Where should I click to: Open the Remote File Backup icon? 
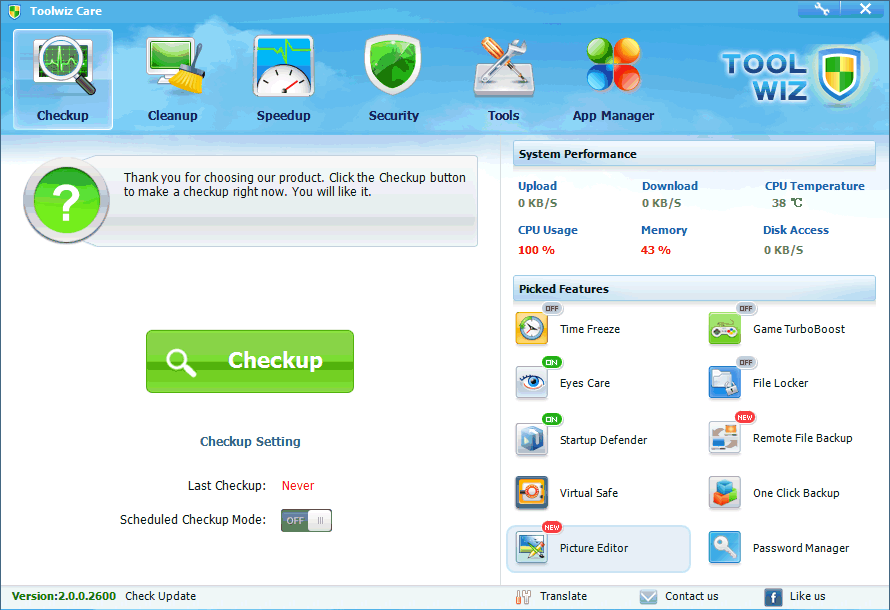(725, 438)
